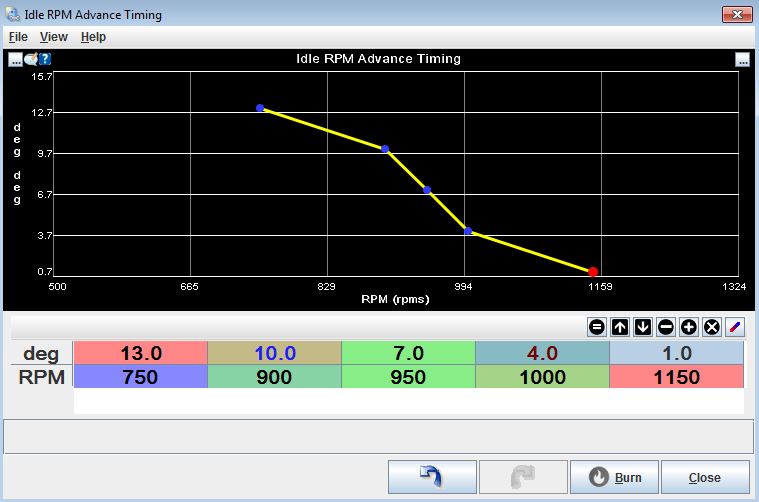Screen dimensions: 759x502
Task: Click the Close button at bottom
Action: (x=705, y=477)
